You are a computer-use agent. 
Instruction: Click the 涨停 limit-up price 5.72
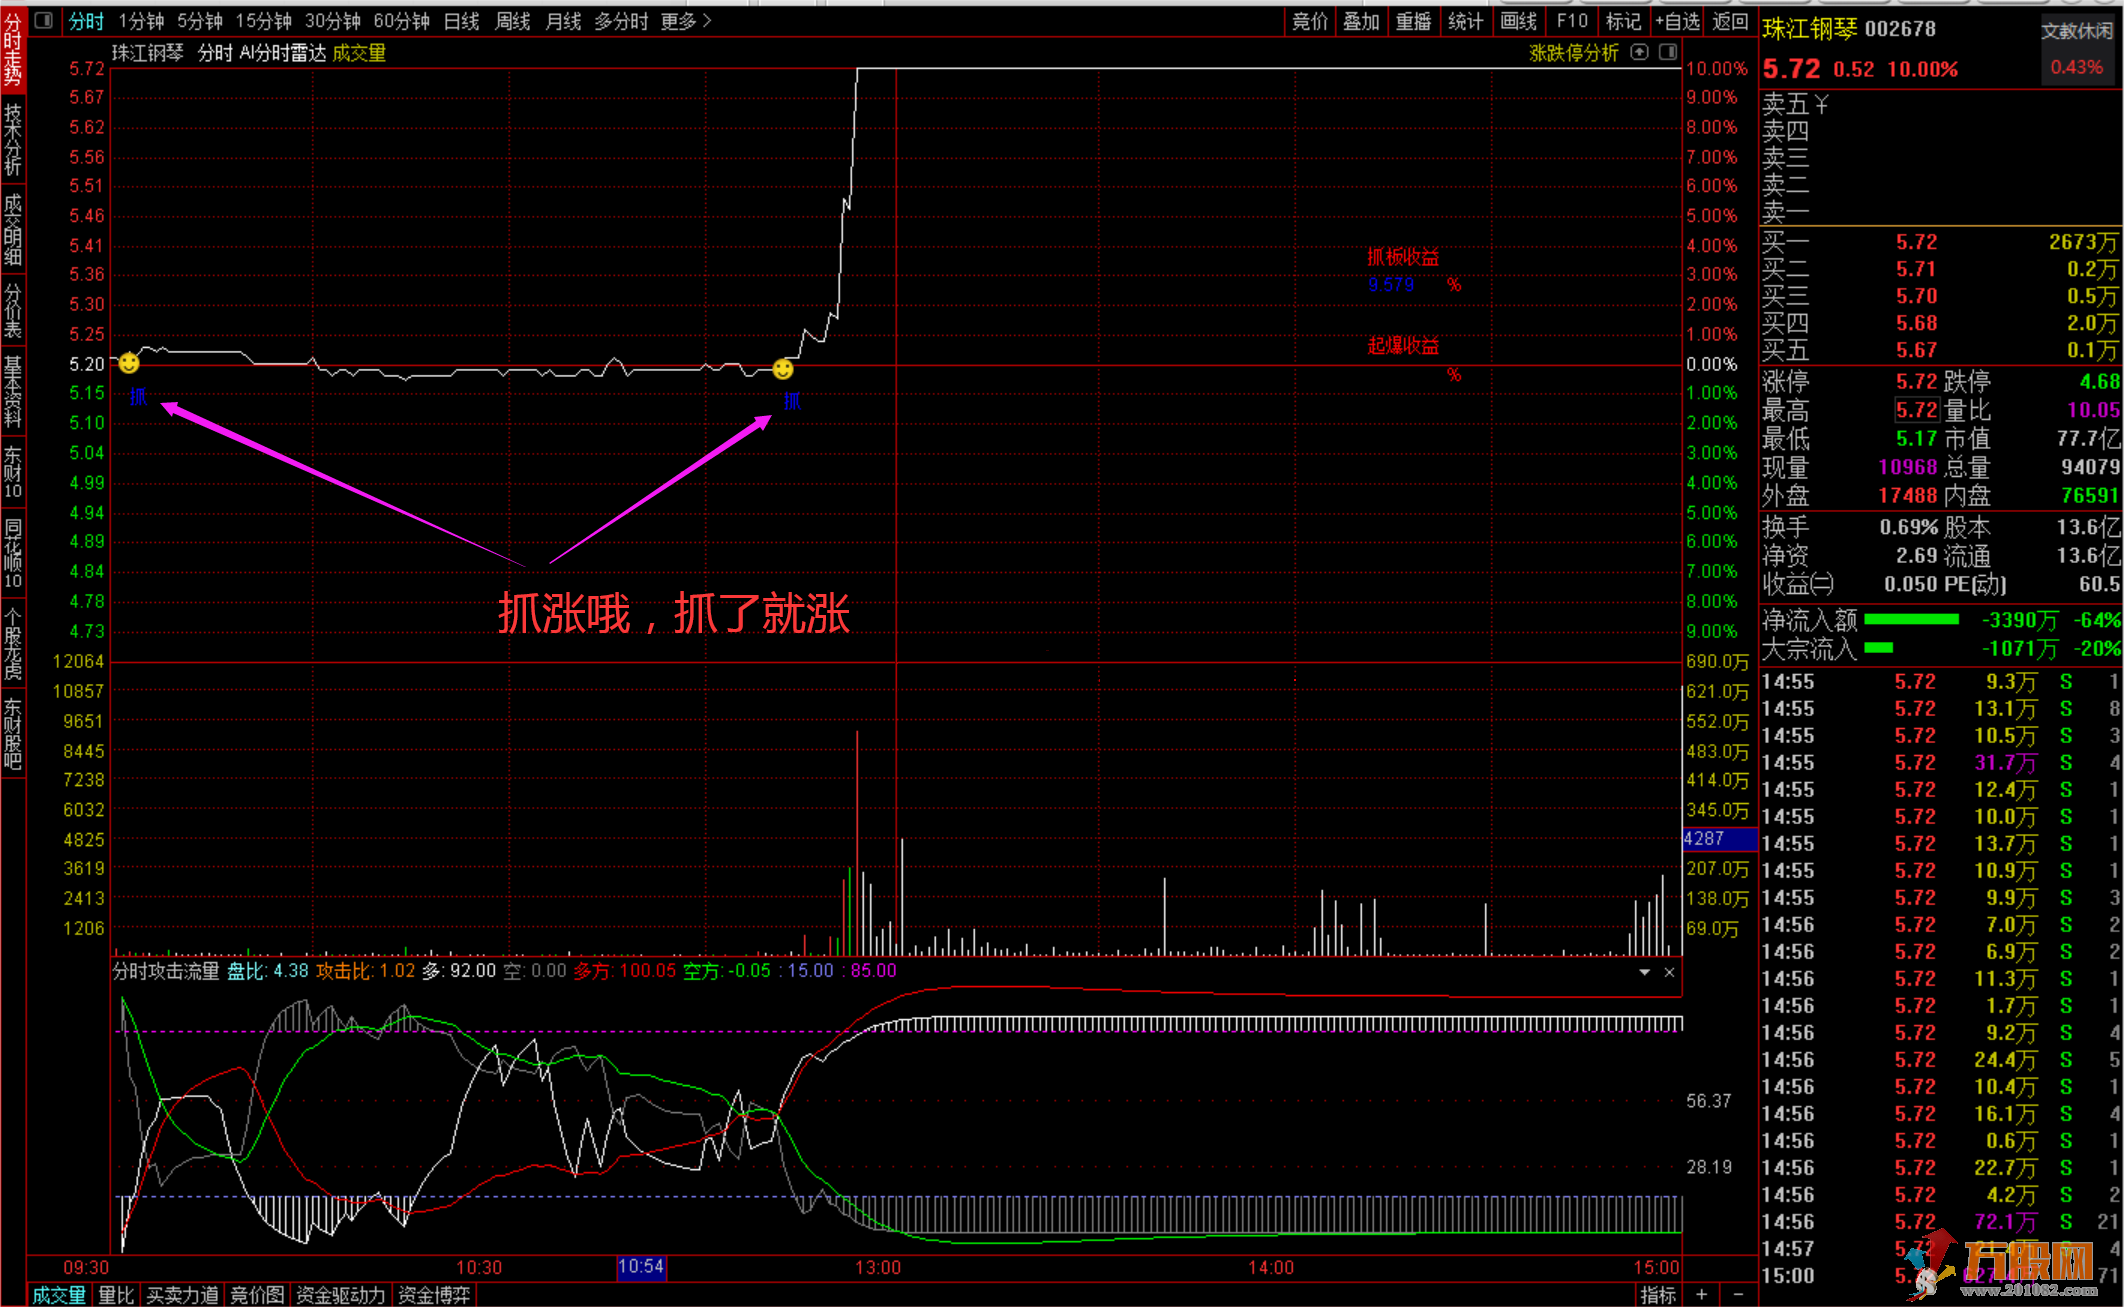click(x=1916, y=382)
